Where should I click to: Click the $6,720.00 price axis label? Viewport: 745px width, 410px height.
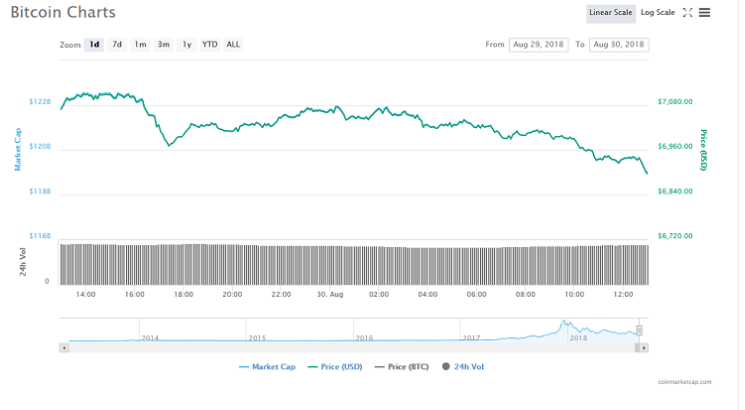tap(675, 236)
